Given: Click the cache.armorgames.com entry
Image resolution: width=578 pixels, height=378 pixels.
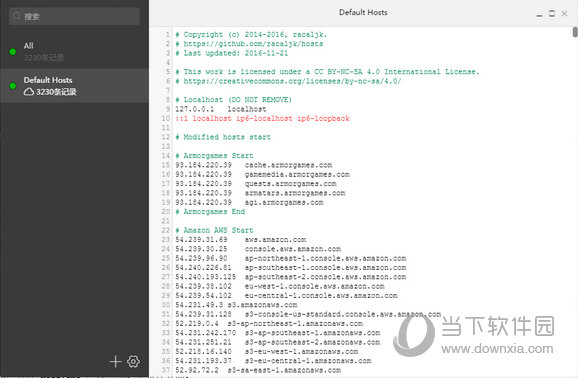Looking at the screenshot, I should [x=254, y=165].
